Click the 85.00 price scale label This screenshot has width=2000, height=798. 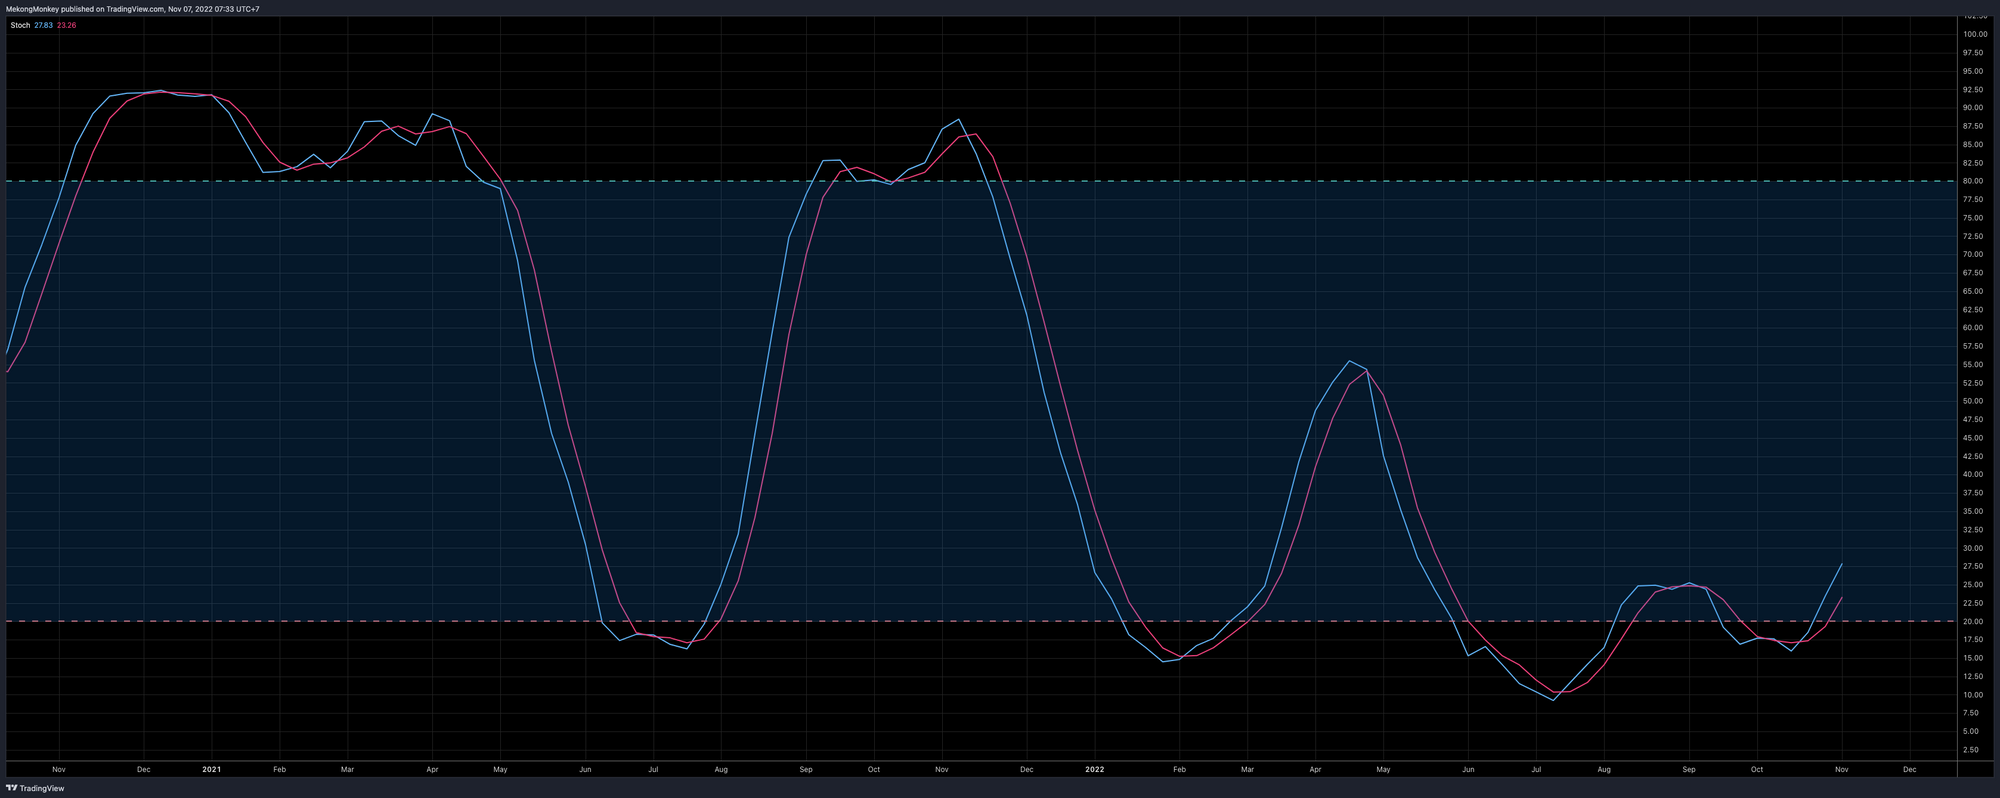(x=1972, y=144)
